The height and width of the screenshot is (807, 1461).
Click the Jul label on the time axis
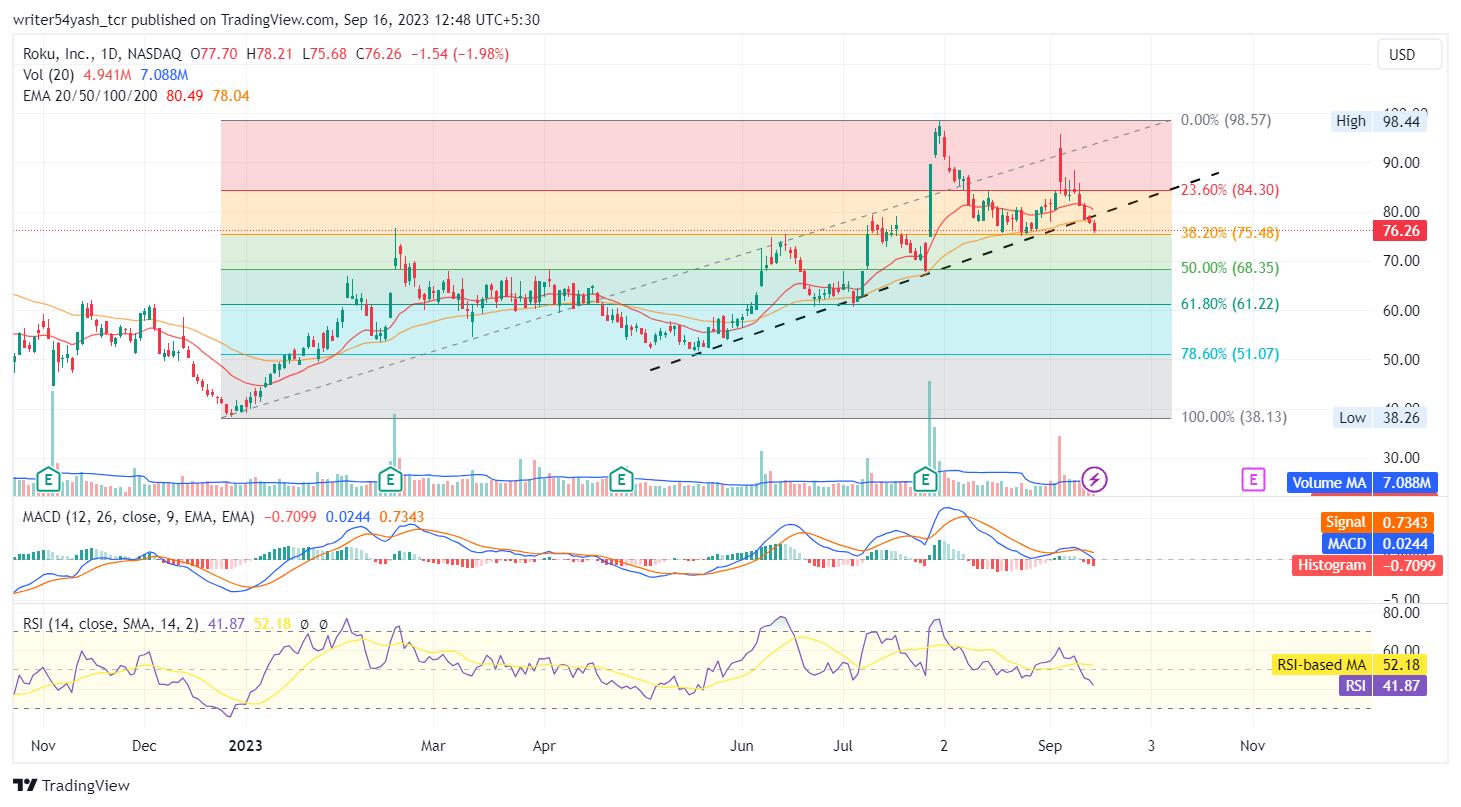pos(842,745)
